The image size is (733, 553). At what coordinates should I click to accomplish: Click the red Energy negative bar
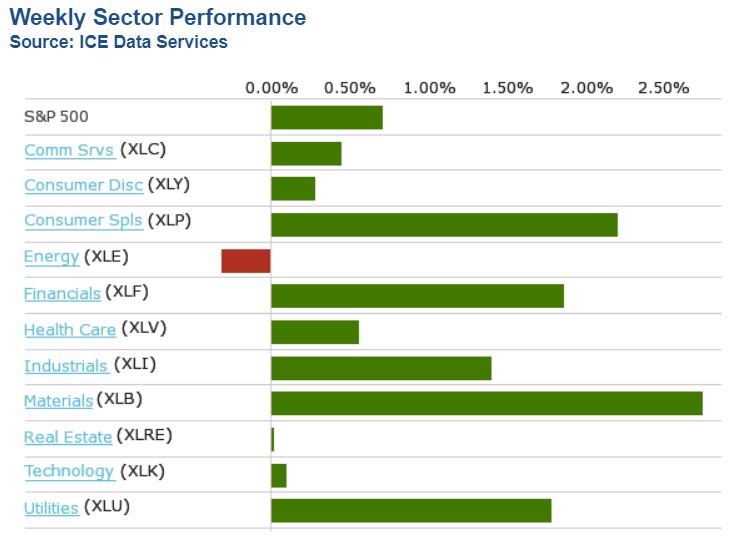pos(246,261)
